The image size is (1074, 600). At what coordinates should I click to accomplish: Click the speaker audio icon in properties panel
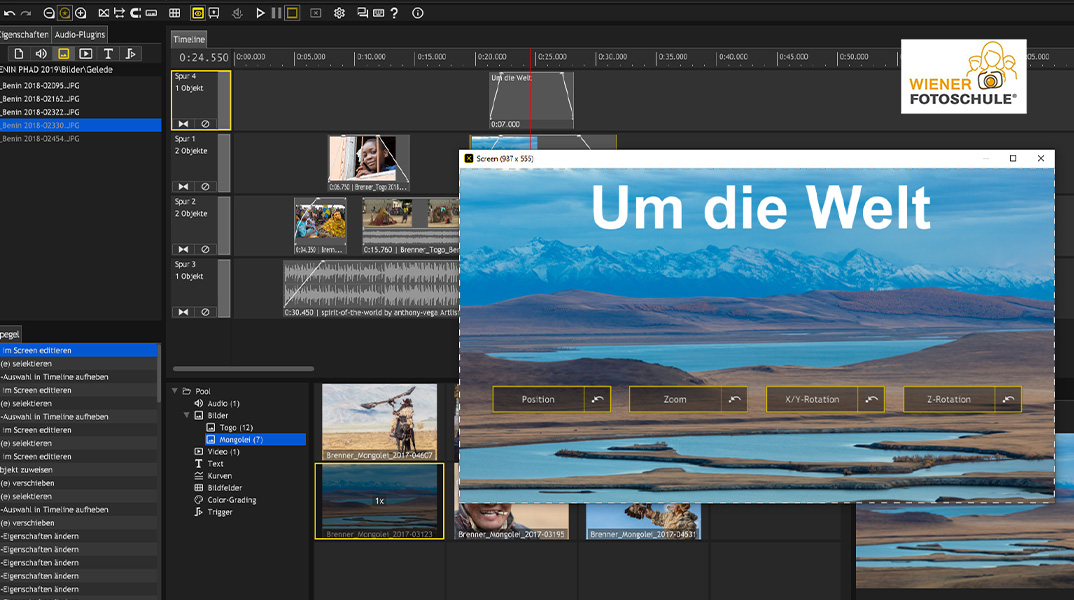click(41, 54)
